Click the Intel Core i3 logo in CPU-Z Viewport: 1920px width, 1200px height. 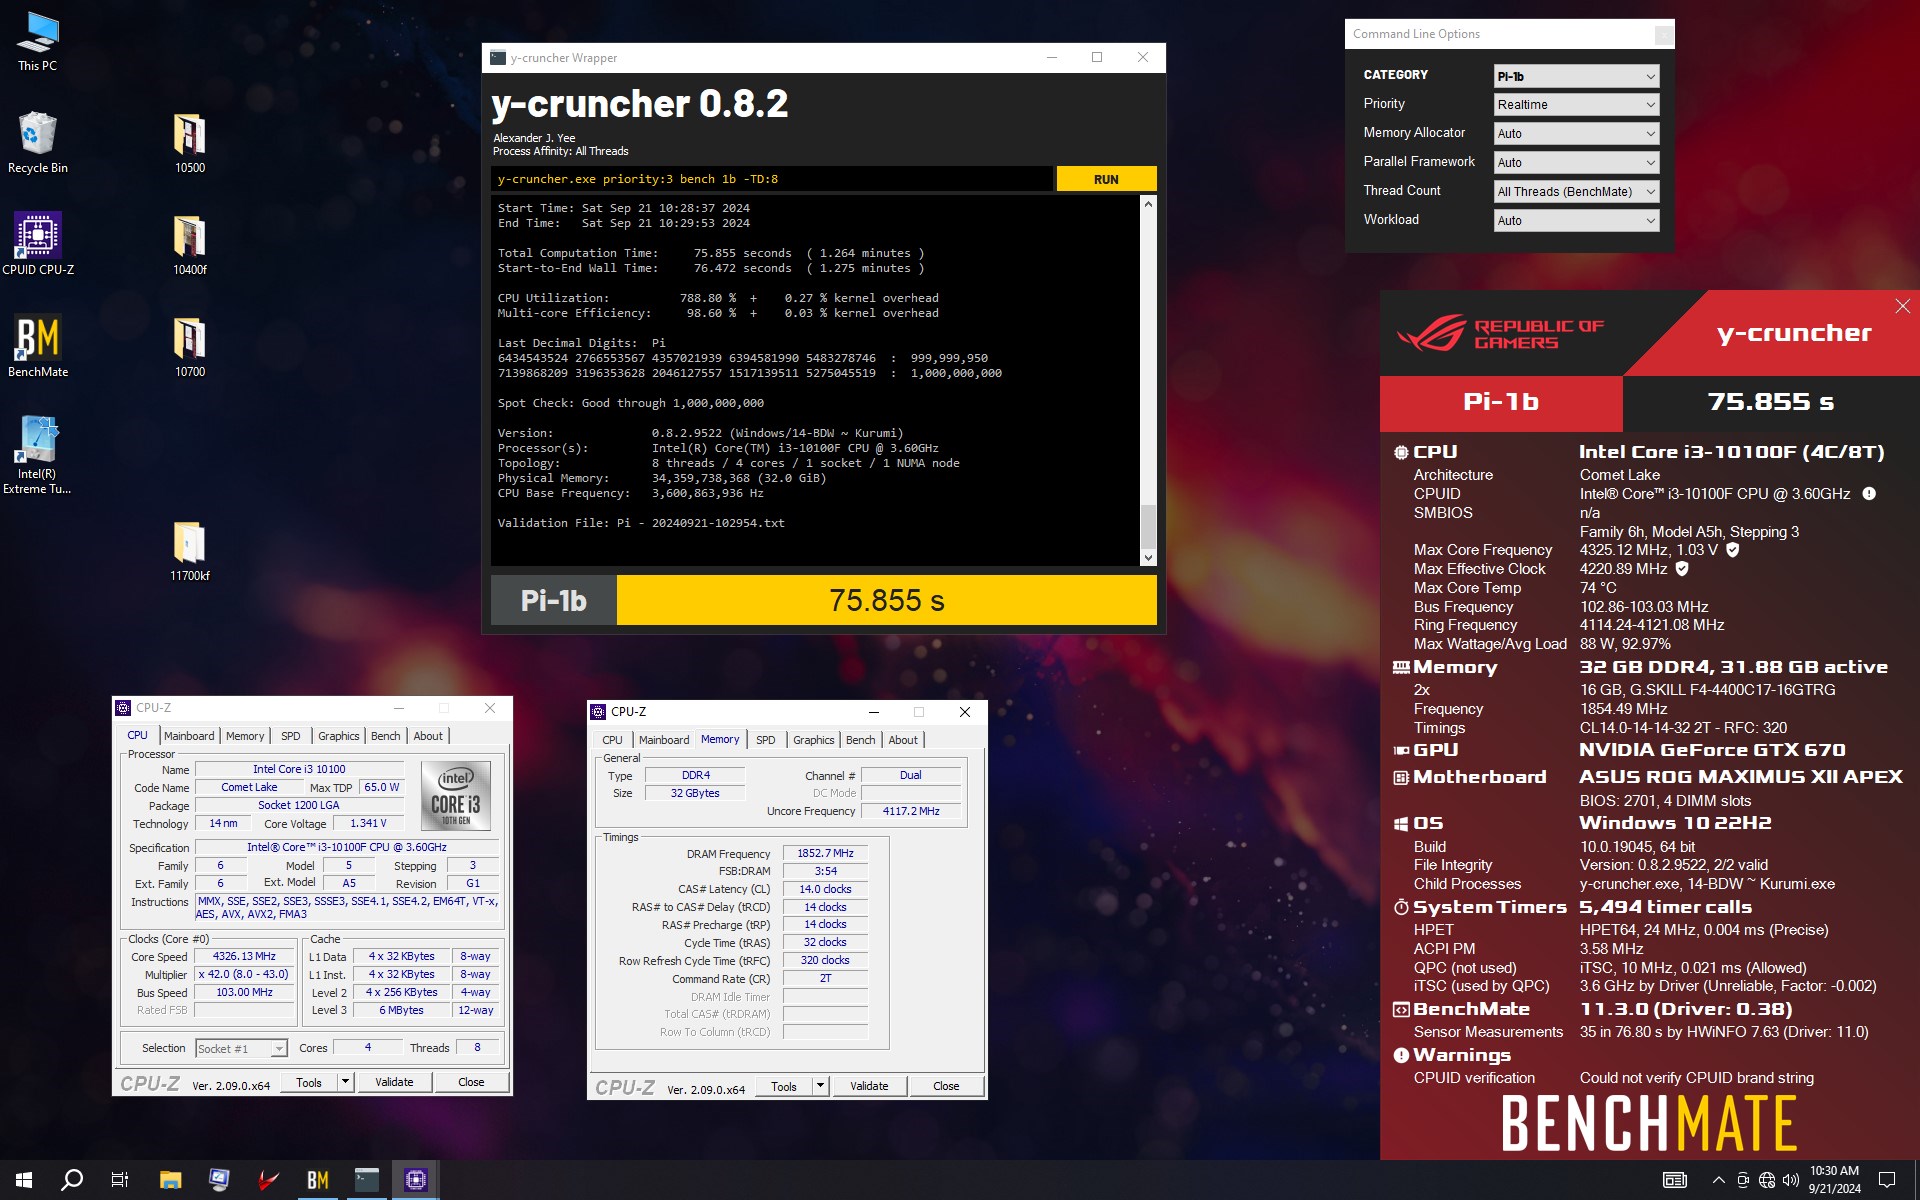[x=456, y=796]
